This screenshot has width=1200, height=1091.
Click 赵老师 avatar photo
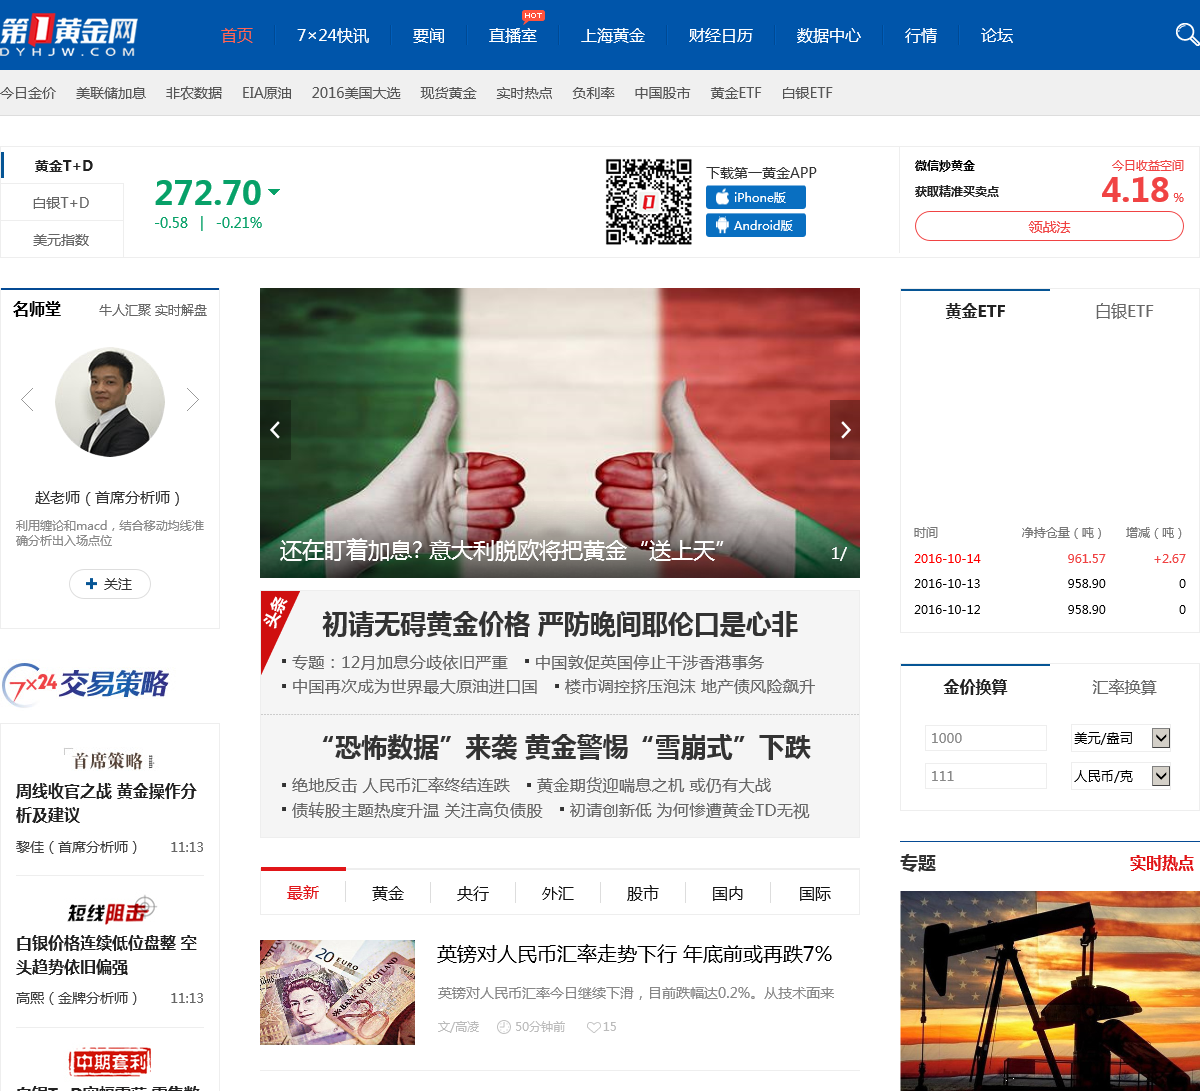pos(110,402)
